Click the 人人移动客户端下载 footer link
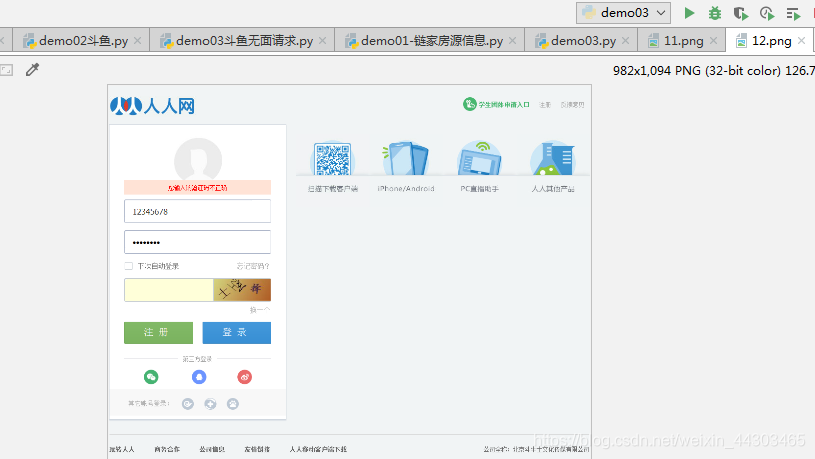 point(318,449)
